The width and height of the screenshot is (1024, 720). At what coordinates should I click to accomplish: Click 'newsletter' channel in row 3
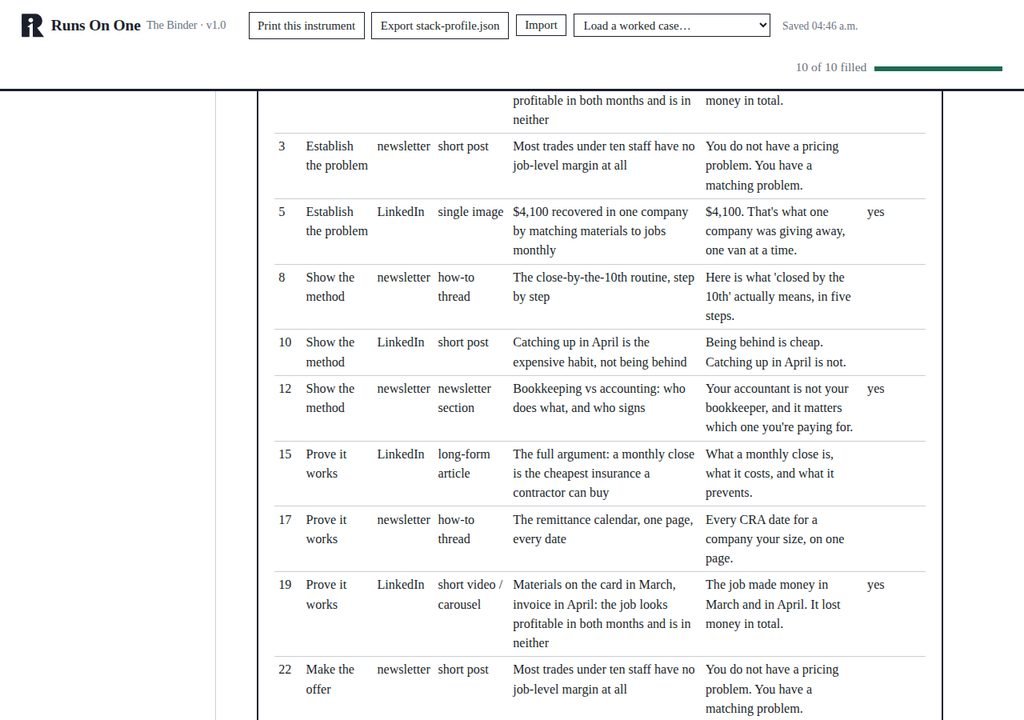[403, 146]
